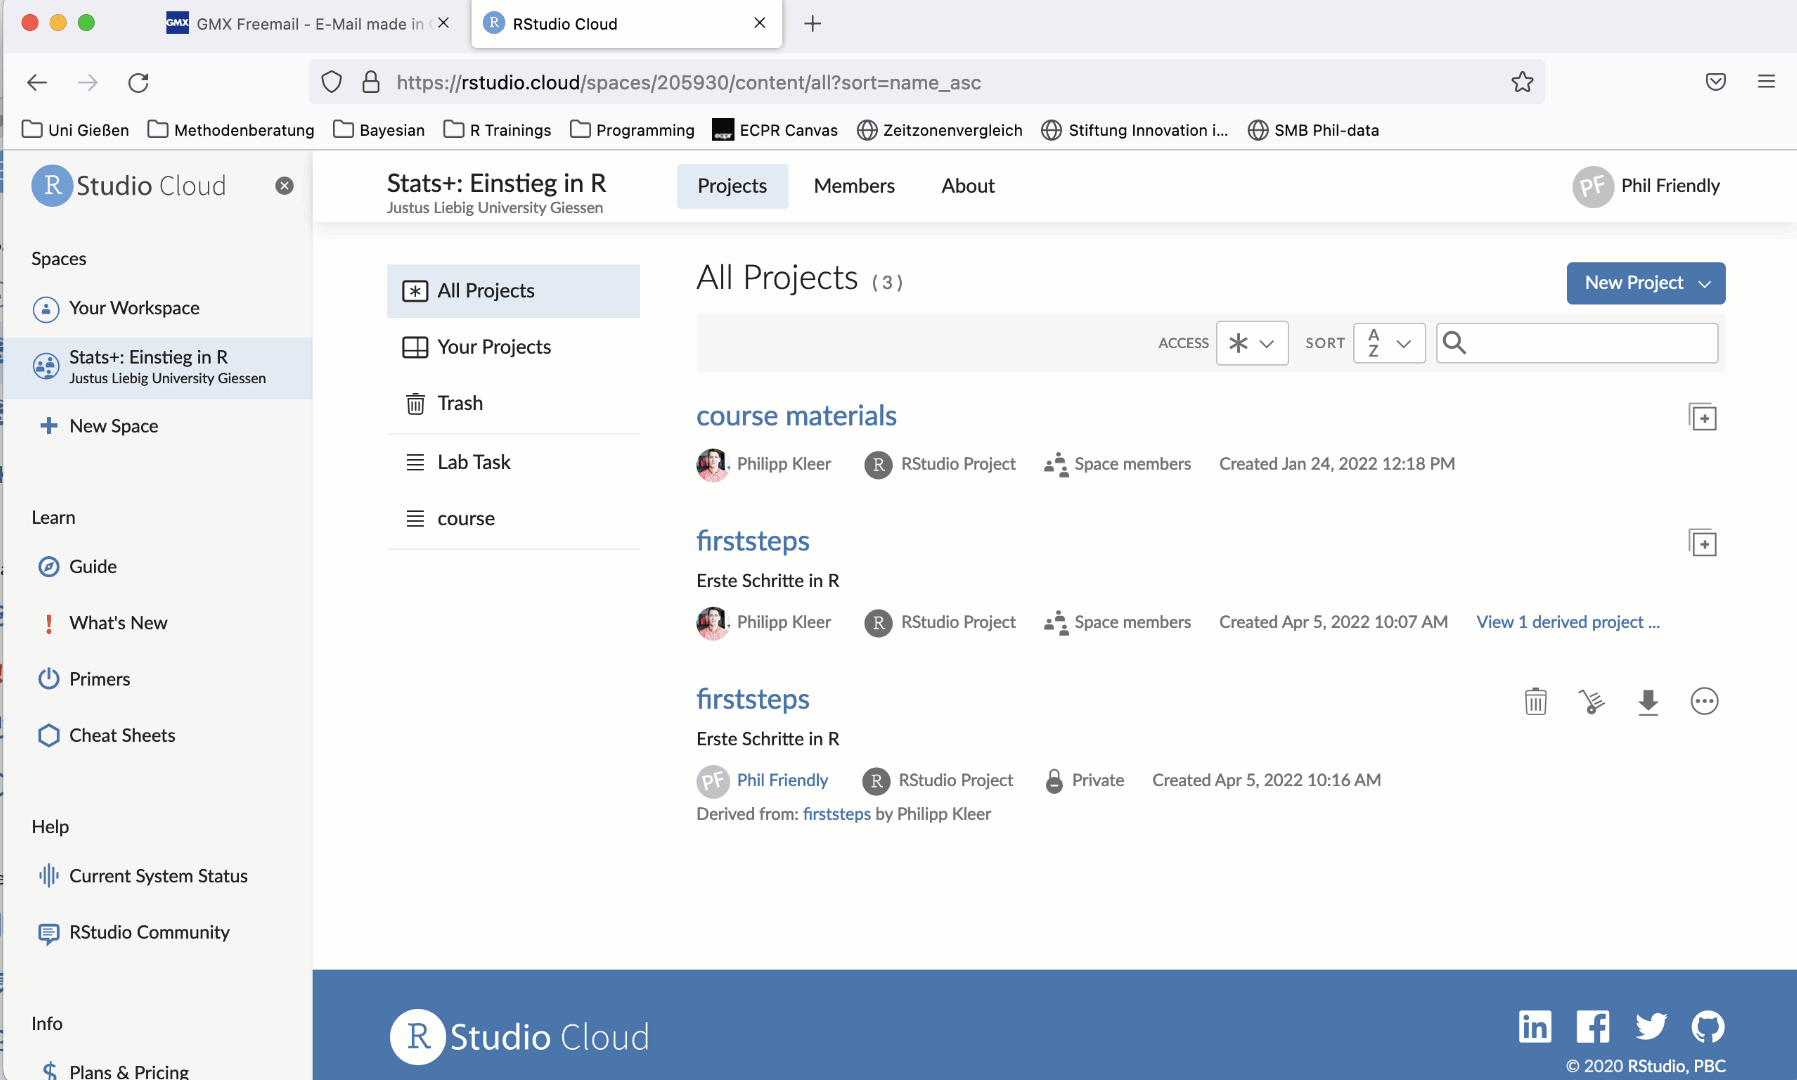The height and width of the screenshot is (1080, 1797).
Task: Click in the project search field
Action: click(x=1577, y=343)
